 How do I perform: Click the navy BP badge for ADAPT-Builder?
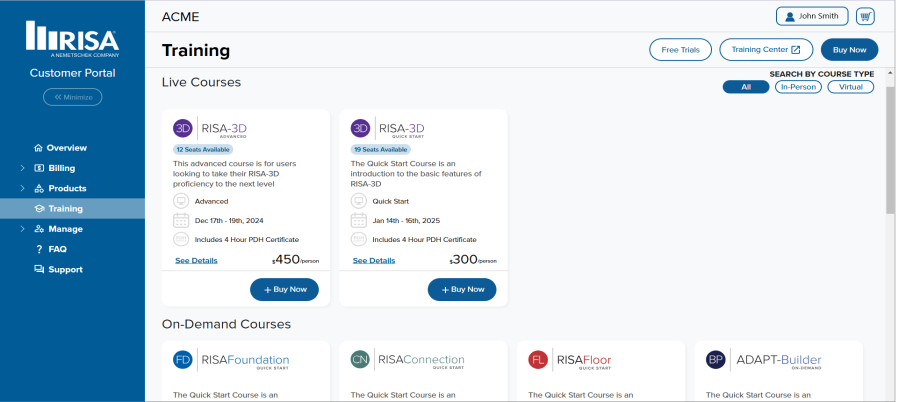point(715,360)
